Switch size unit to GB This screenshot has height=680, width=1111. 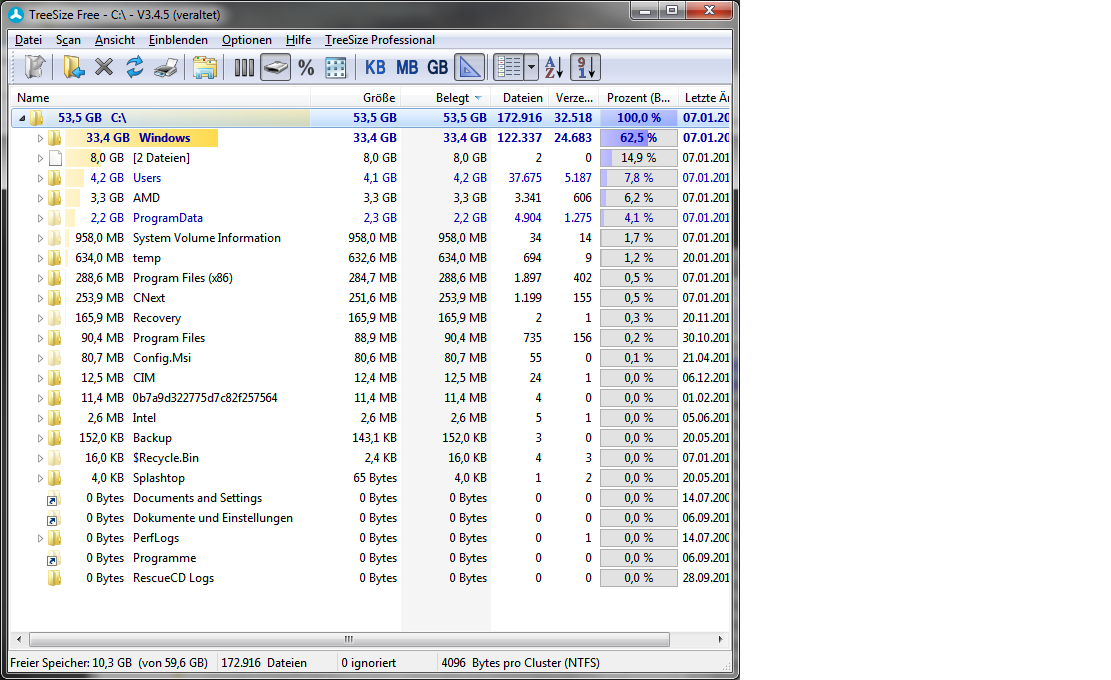click(x=437, y=67)
